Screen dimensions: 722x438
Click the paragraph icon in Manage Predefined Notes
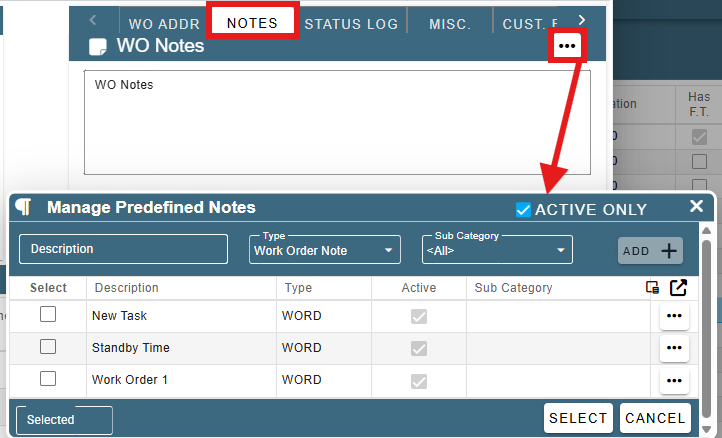coord(23,207)
